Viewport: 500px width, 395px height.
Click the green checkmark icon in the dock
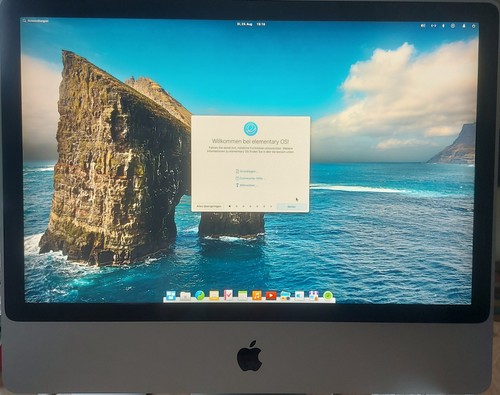click(x=328, y=296)
